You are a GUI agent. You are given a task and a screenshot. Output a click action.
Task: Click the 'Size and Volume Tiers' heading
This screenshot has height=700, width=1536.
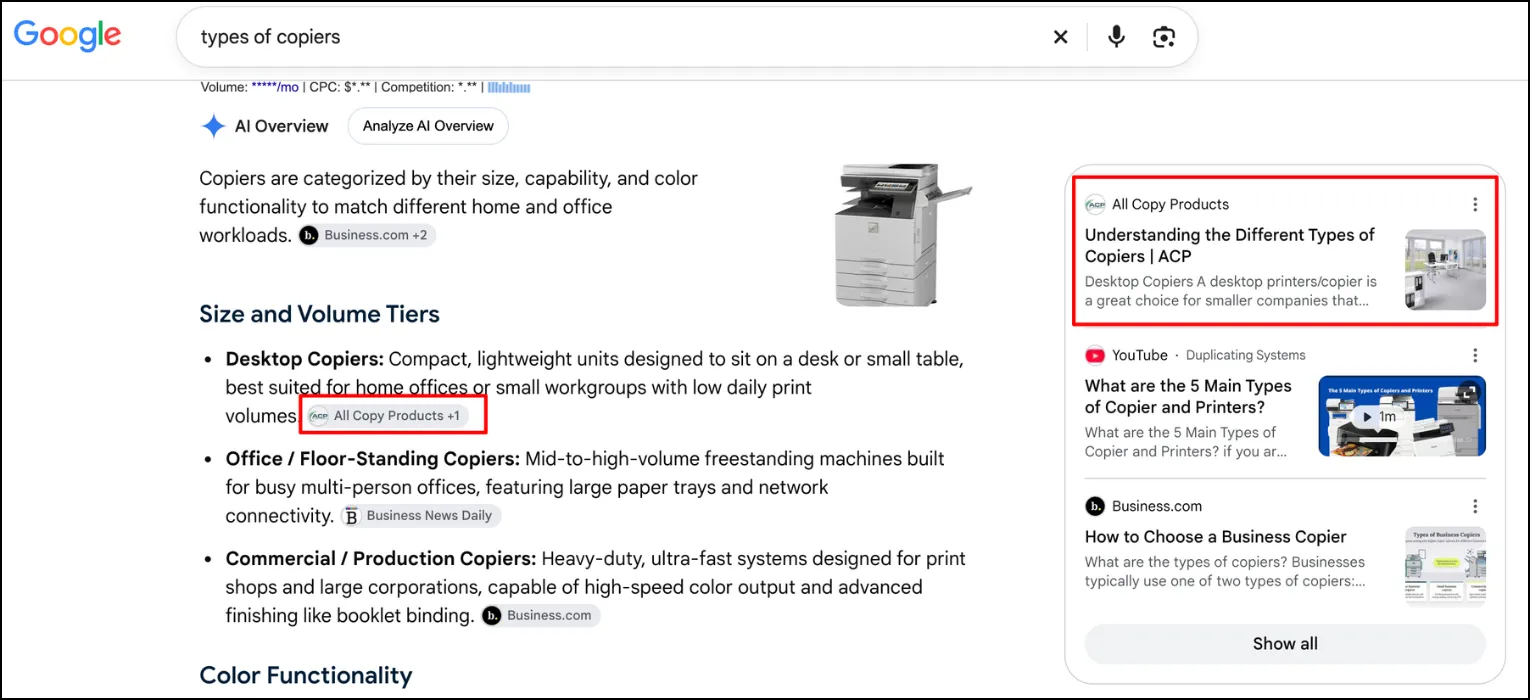point(320,314)
